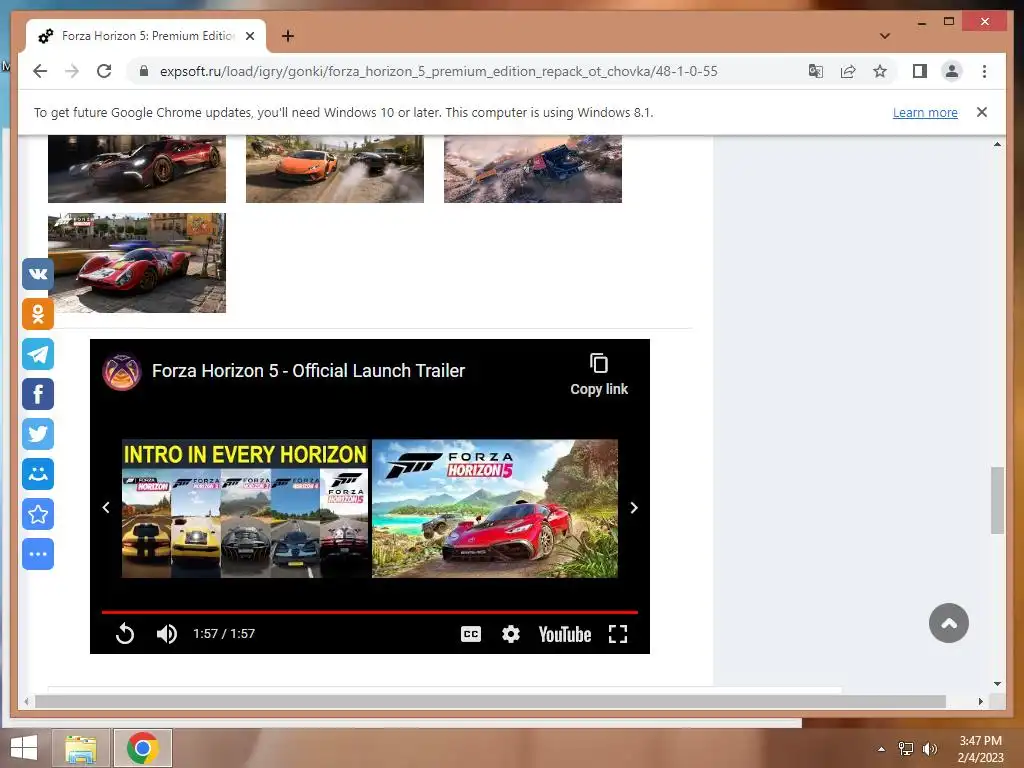Open the taskbar clock and date

pos(980,749)
